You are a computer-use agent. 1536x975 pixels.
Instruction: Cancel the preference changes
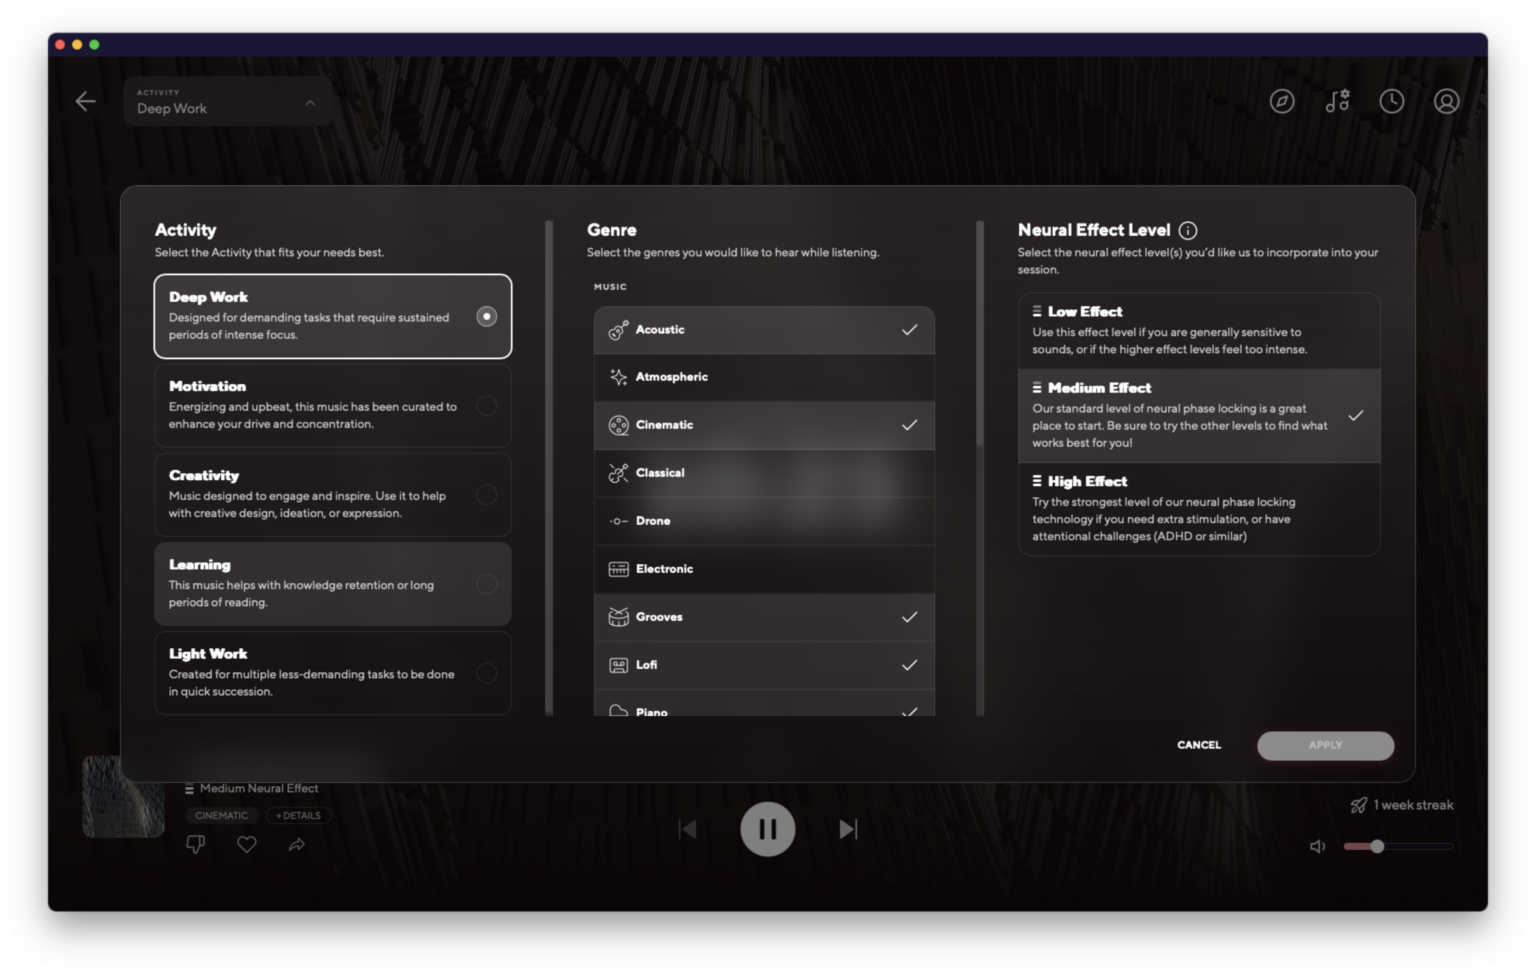pyautogui.click(x=1198, y=745)
